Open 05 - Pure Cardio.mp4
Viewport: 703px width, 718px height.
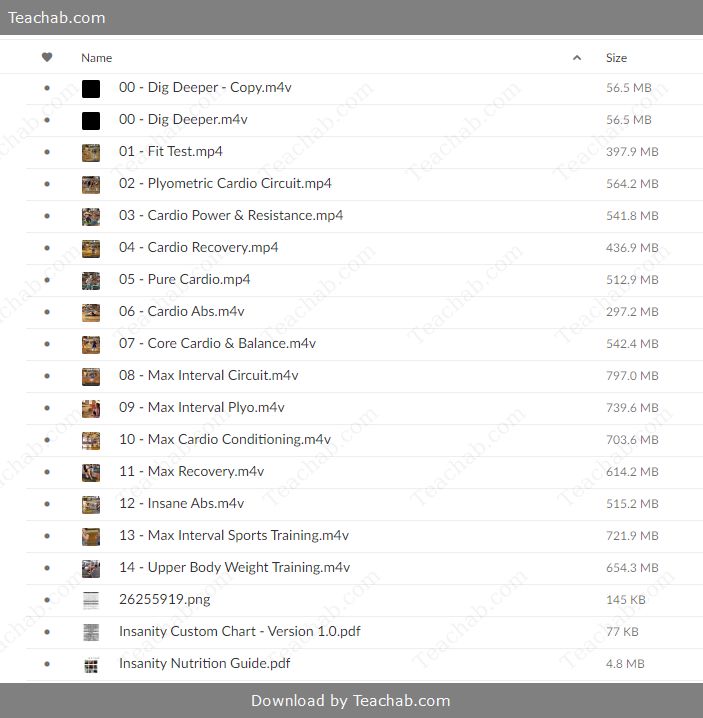pyautogui.click(x=185, y=279)
